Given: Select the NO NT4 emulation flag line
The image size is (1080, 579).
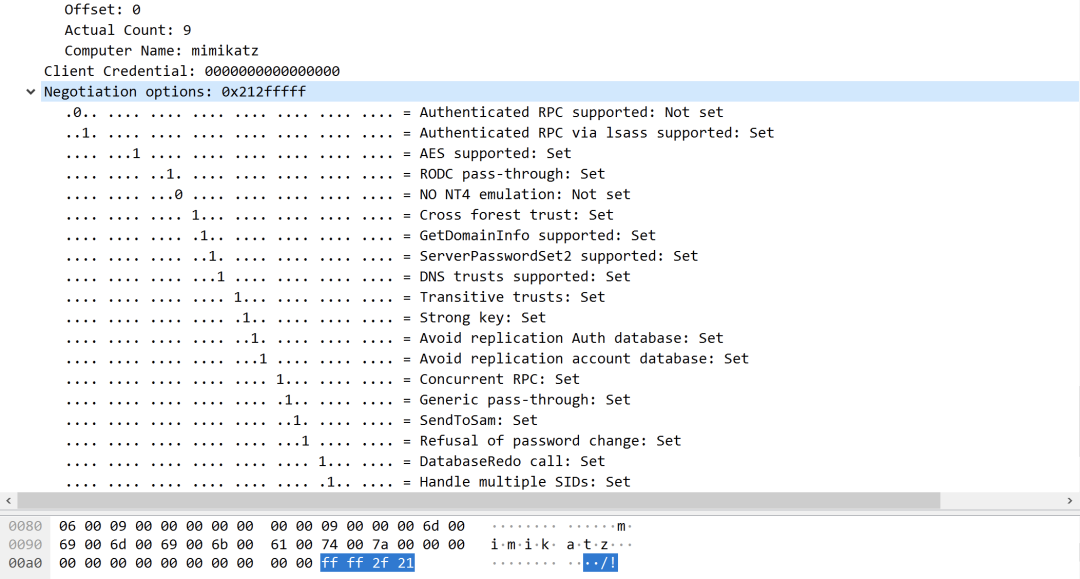Looking at the screenshot, I should 348,194.
